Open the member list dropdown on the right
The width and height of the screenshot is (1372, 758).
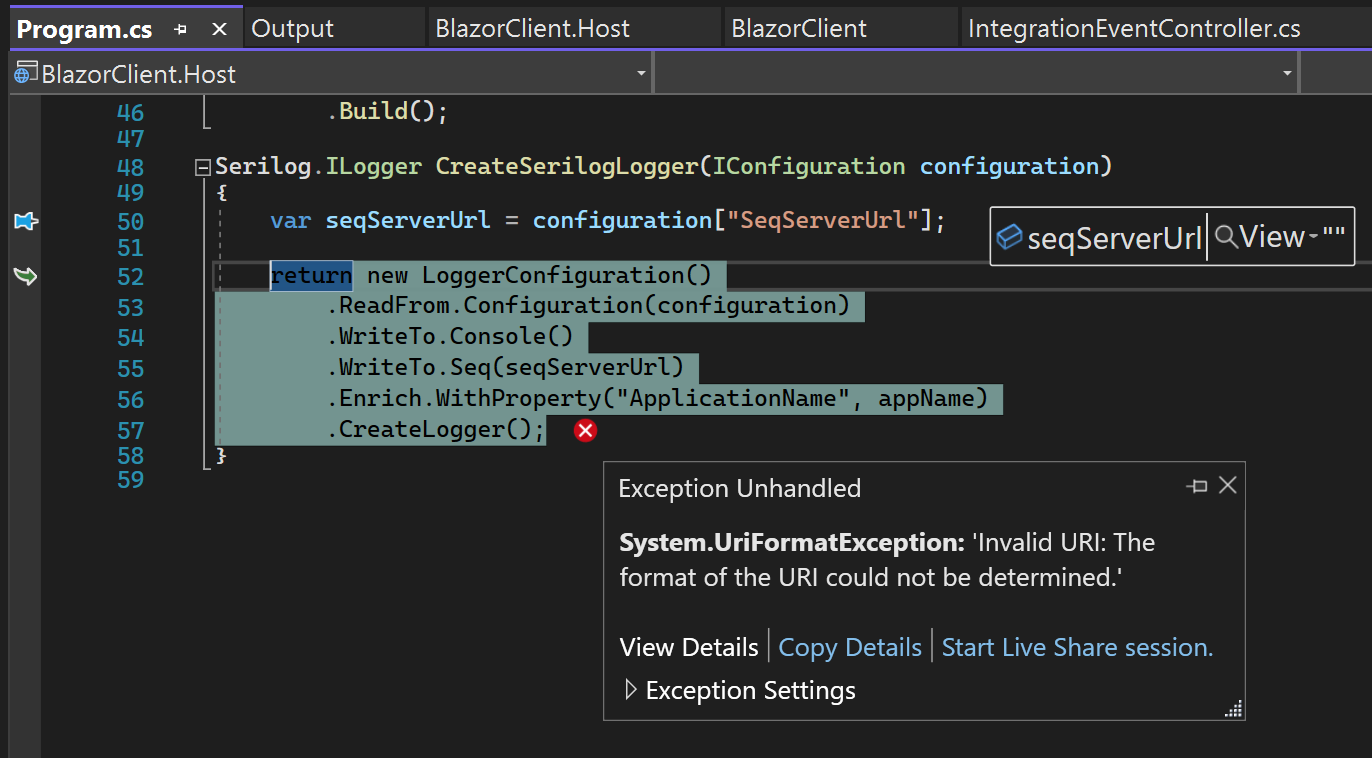(x=1286, y=72)
